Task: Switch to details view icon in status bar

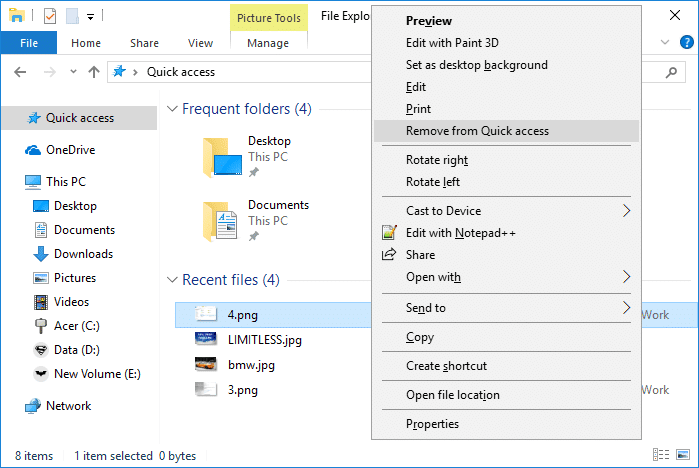Action: [661, 455]
